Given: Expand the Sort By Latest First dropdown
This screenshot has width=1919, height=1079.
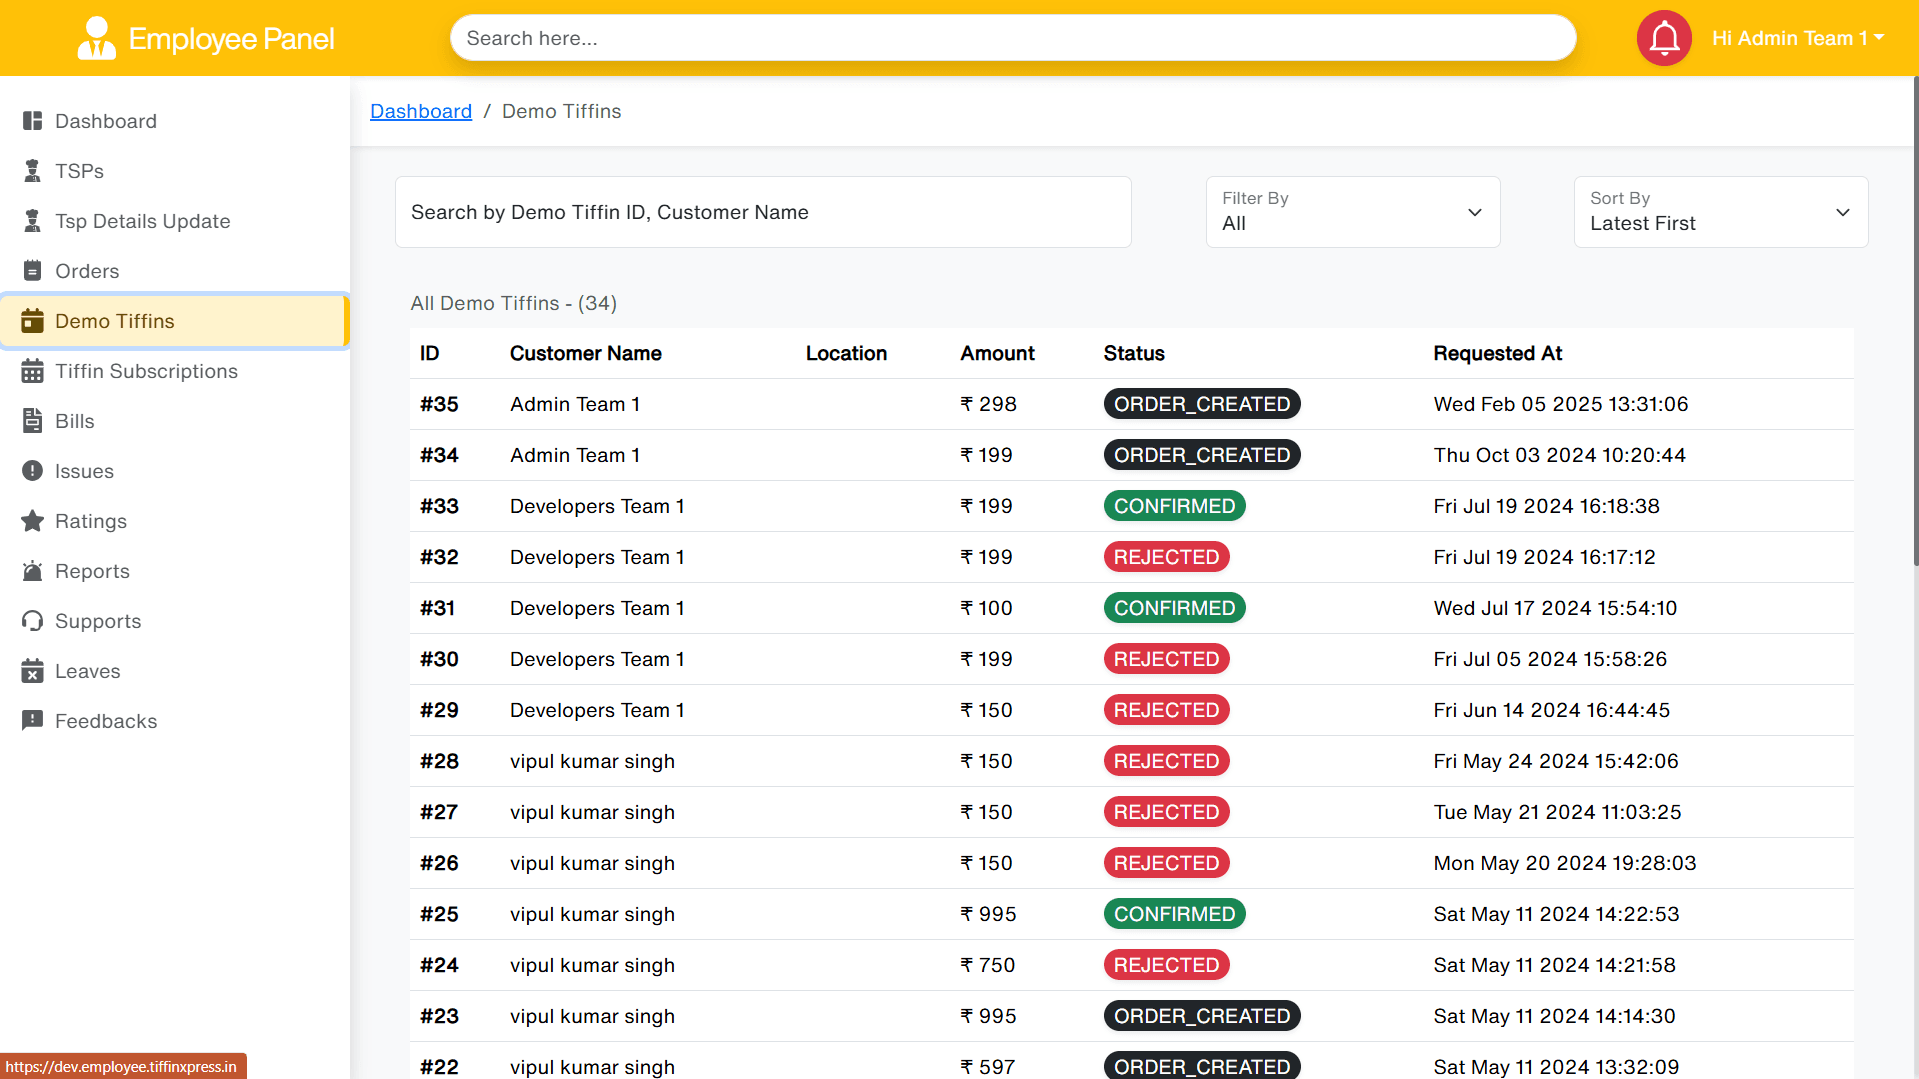Looking at the screenshot, I should click(x=1720, y=212).
